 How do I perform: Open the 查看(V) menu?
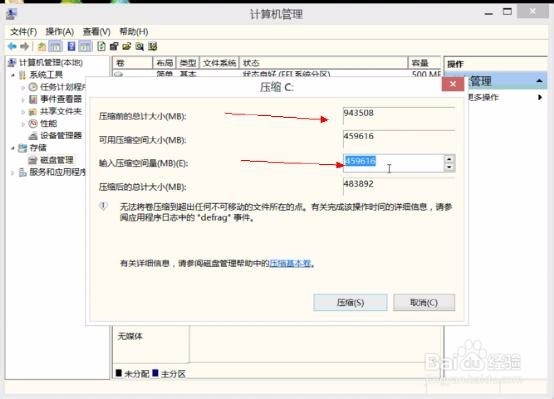pyautogui.click(x=96, y=32)
